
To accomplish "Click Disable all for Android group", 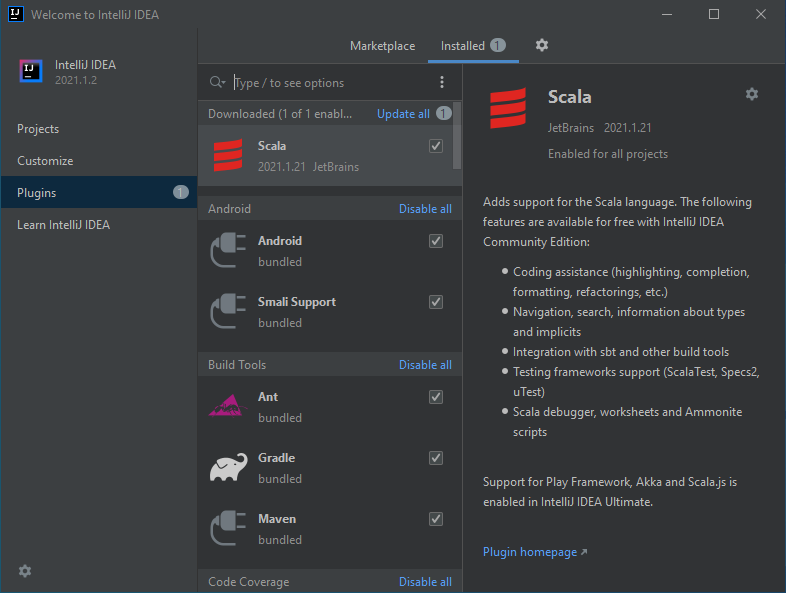I will click(x=425, y=209).
